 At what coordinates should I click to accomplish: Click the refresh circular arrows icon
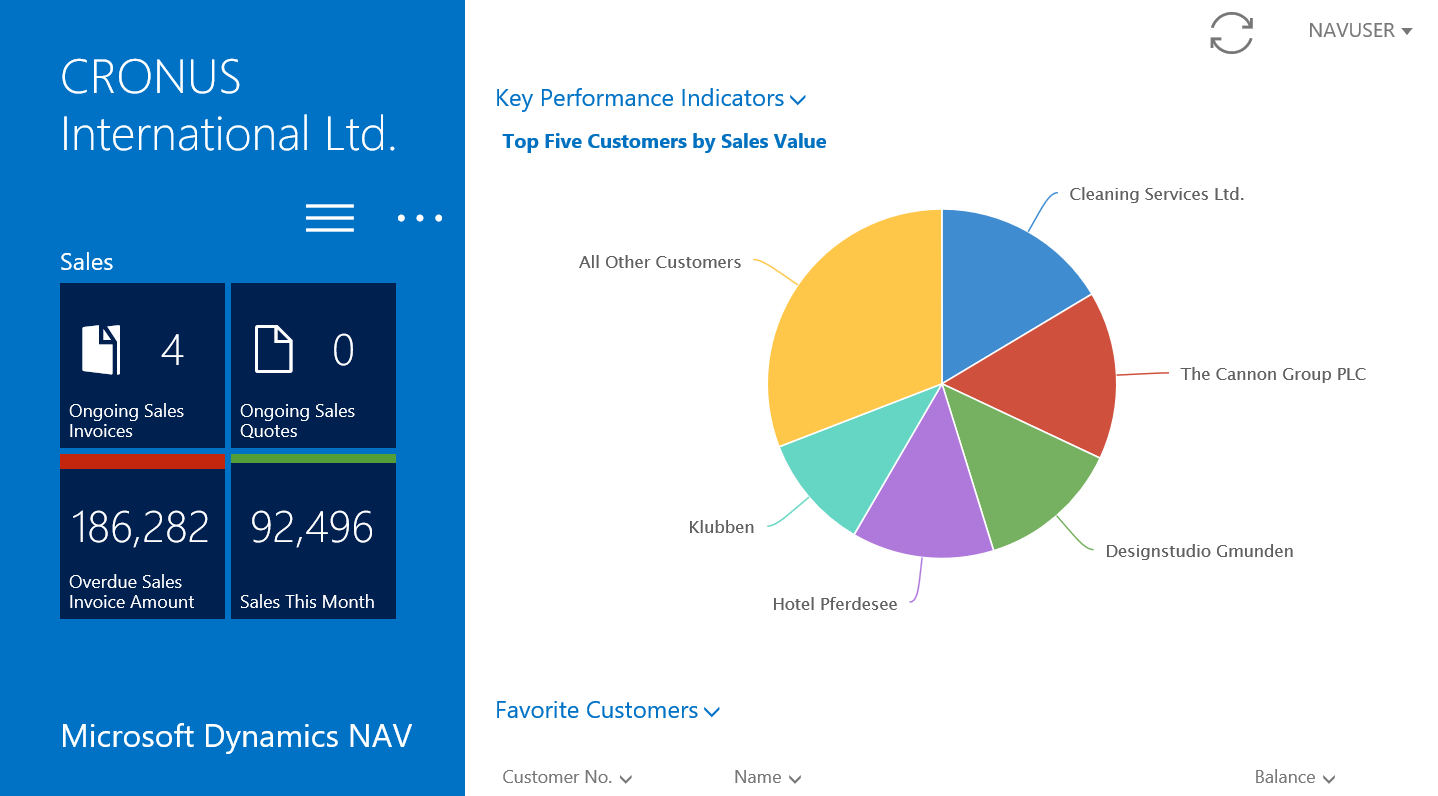pos(1231,32)
